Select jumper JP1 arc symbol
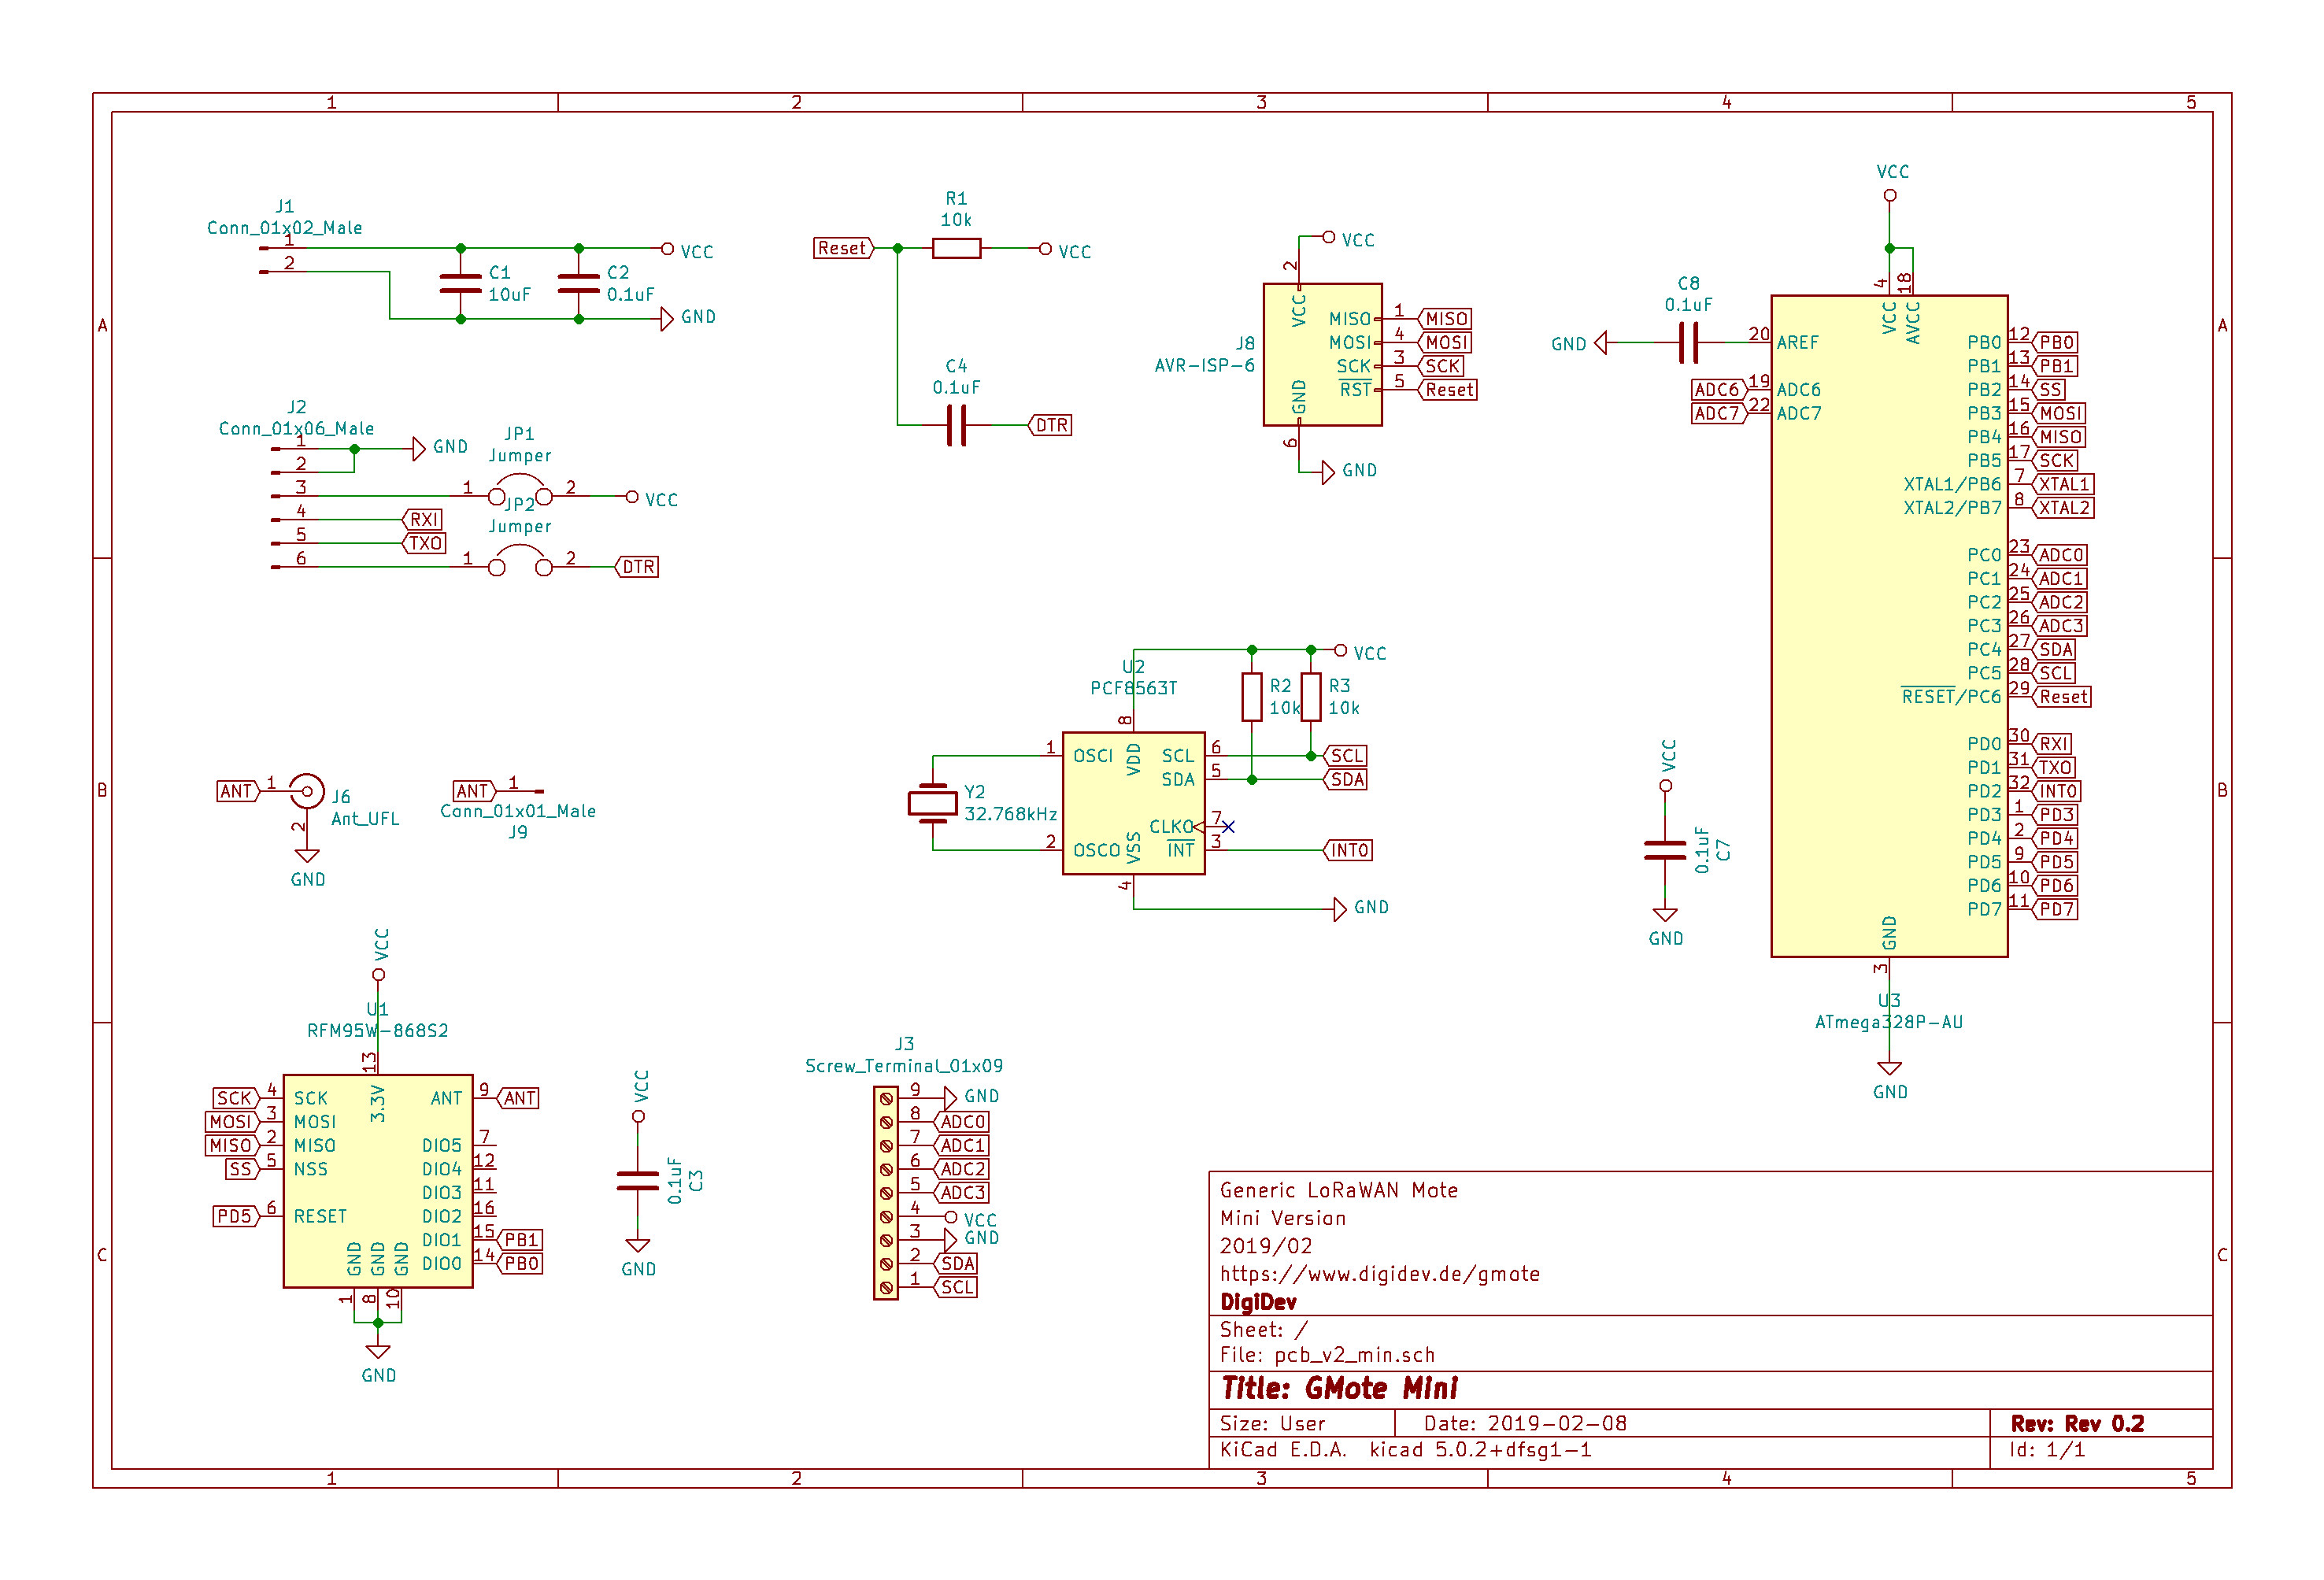This screenshot has width=2324, height=1580. (520, 490)
